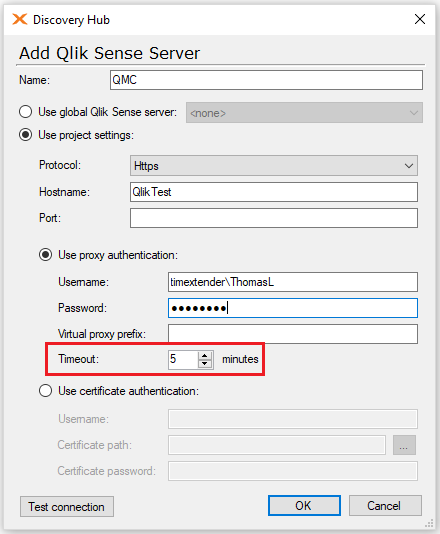Confirm the dialog with OK
Viewport: 440px width, 534px height.
pos(304,506)
